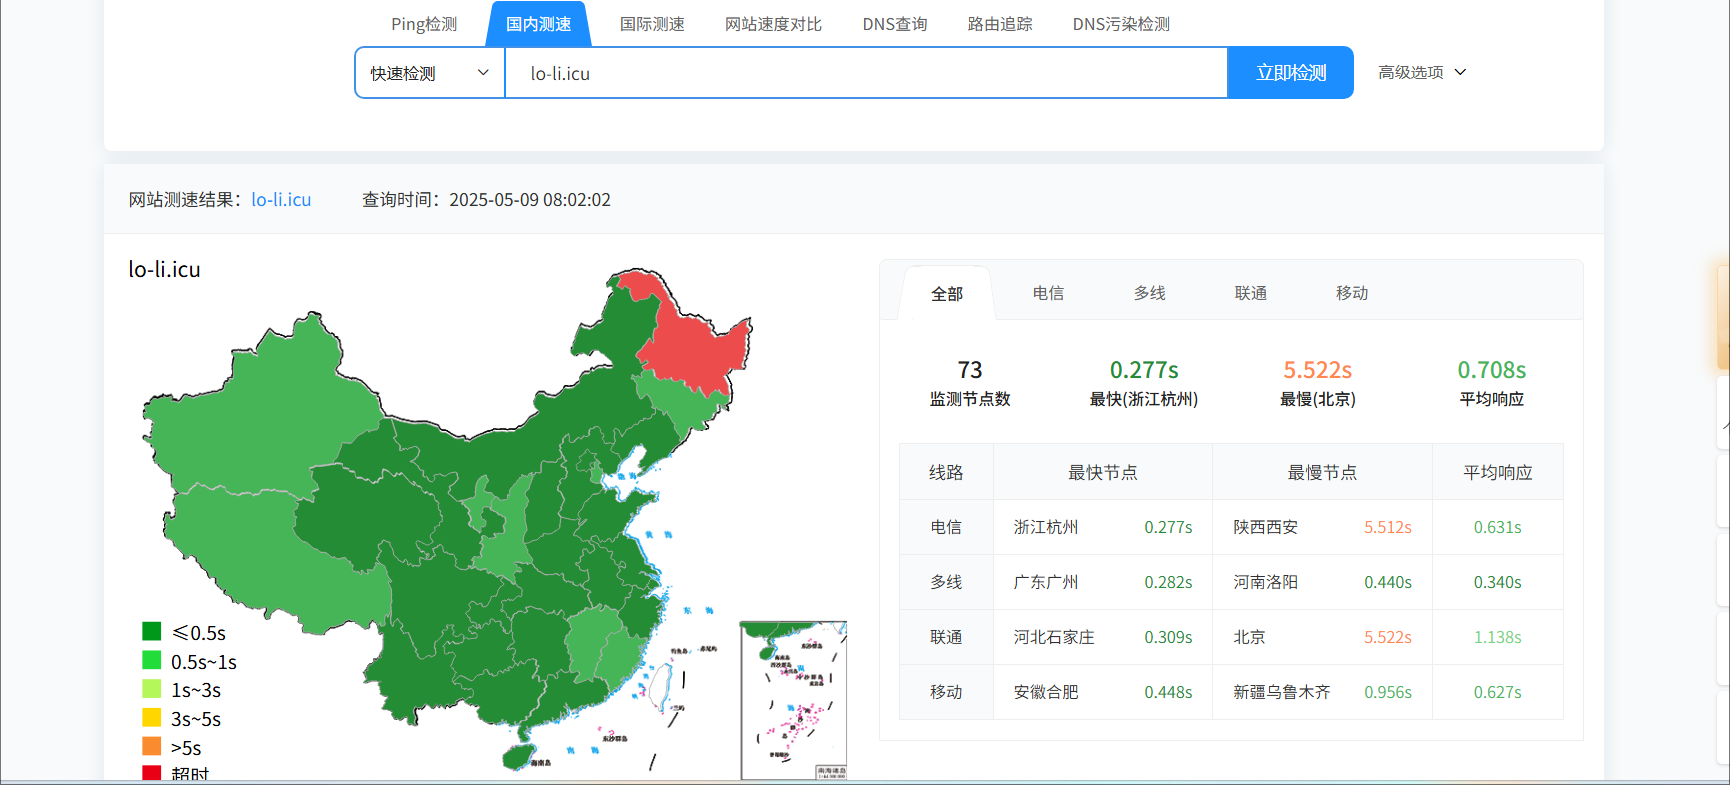Open the 路由追踪 tab

1000,24
